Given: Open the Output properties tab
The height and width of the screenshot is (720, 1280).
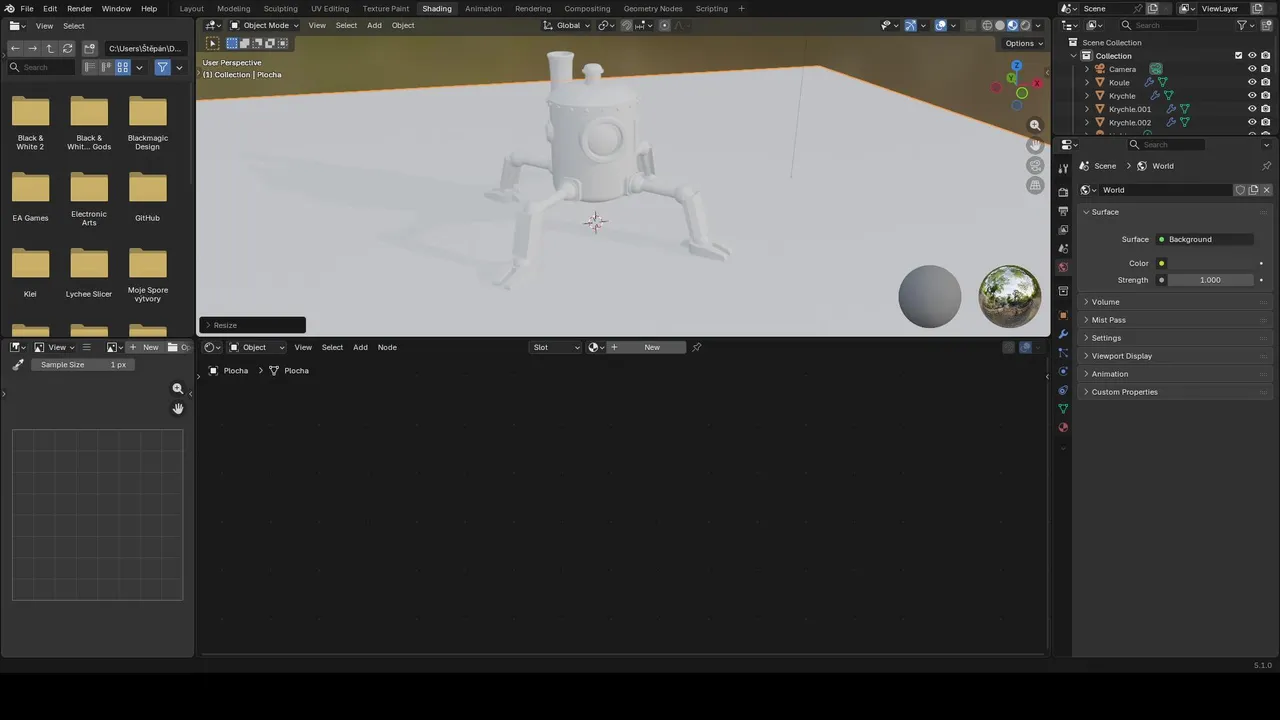Looking at the screenshot, I should 1063,211.
